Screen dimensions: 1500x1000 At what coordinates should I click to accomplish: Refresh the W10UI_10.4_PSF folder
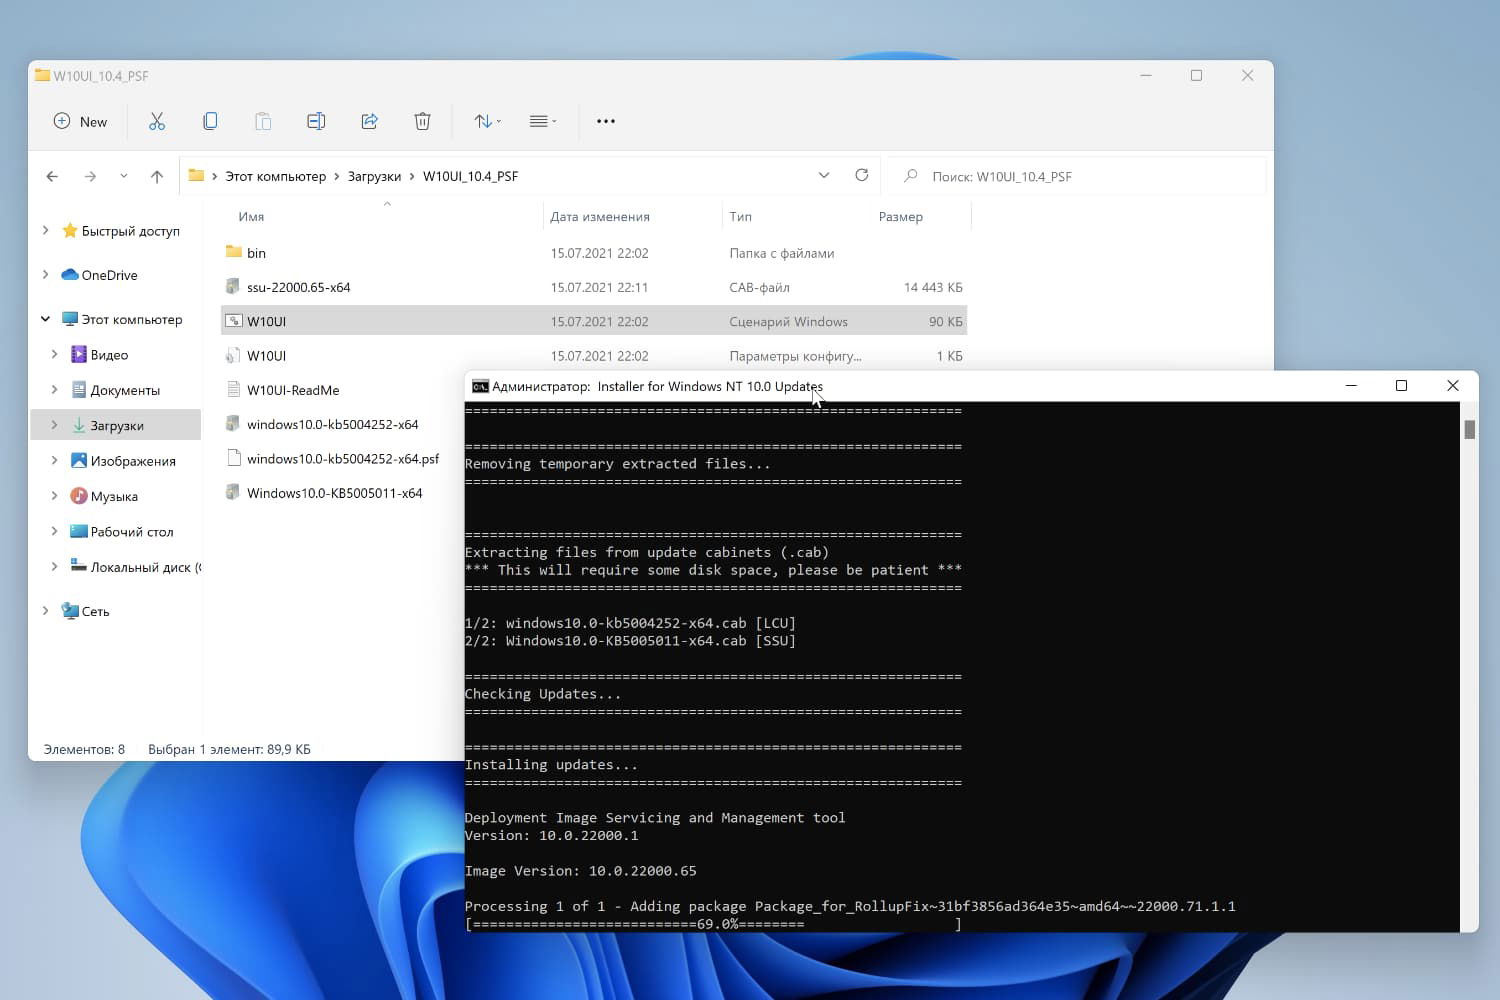click(x=862, y=175)
